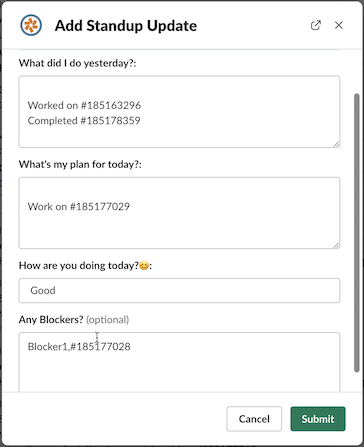Click the "What did I do yesterday?:" label
Screen dimensions: 364x447
[x=77, y=63]
